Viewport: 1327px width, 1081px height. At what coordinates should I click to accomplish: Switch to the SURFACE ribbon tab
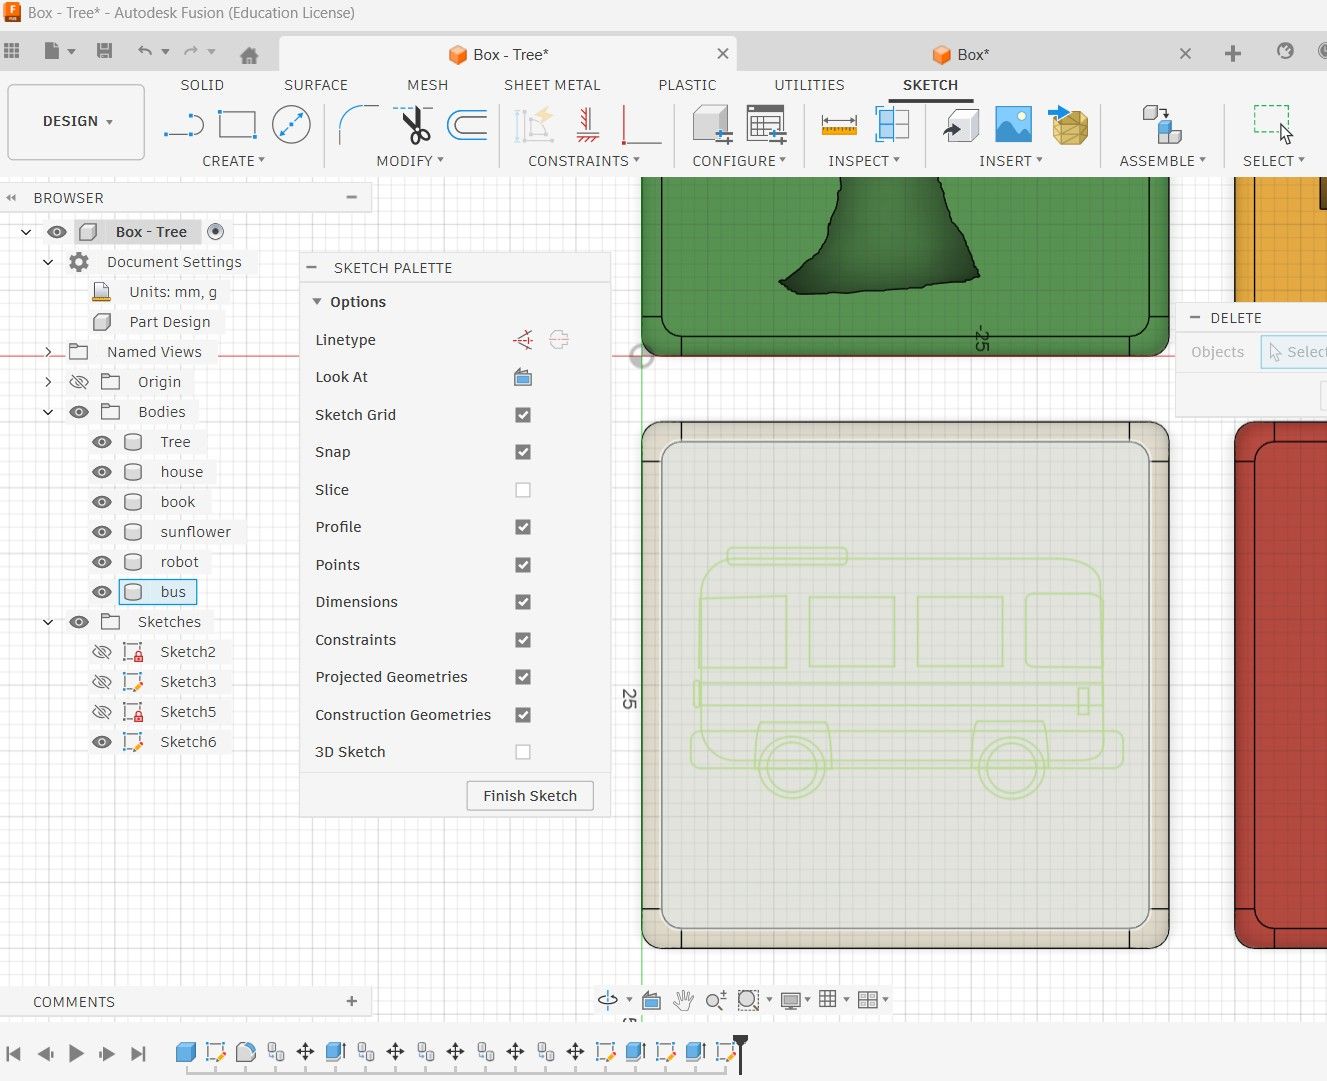tap(315, 85)
